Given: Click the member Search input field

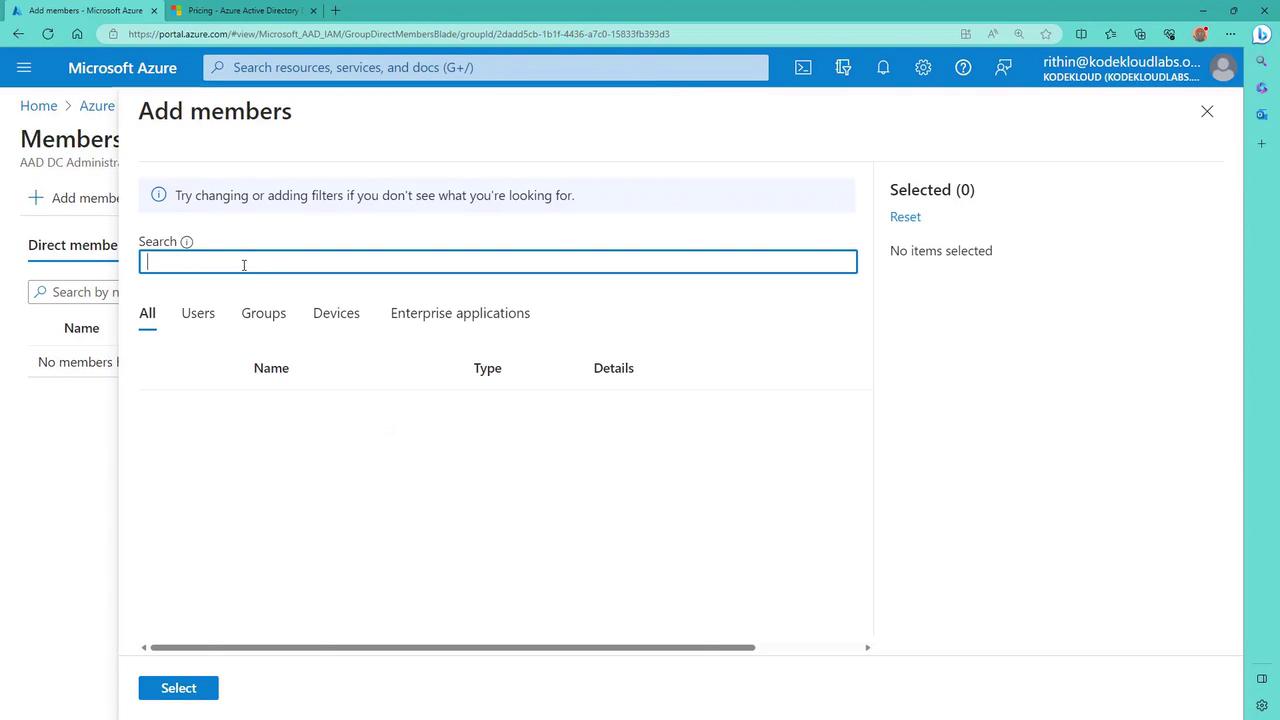Looking at the screenshot, I should (497, 262).
